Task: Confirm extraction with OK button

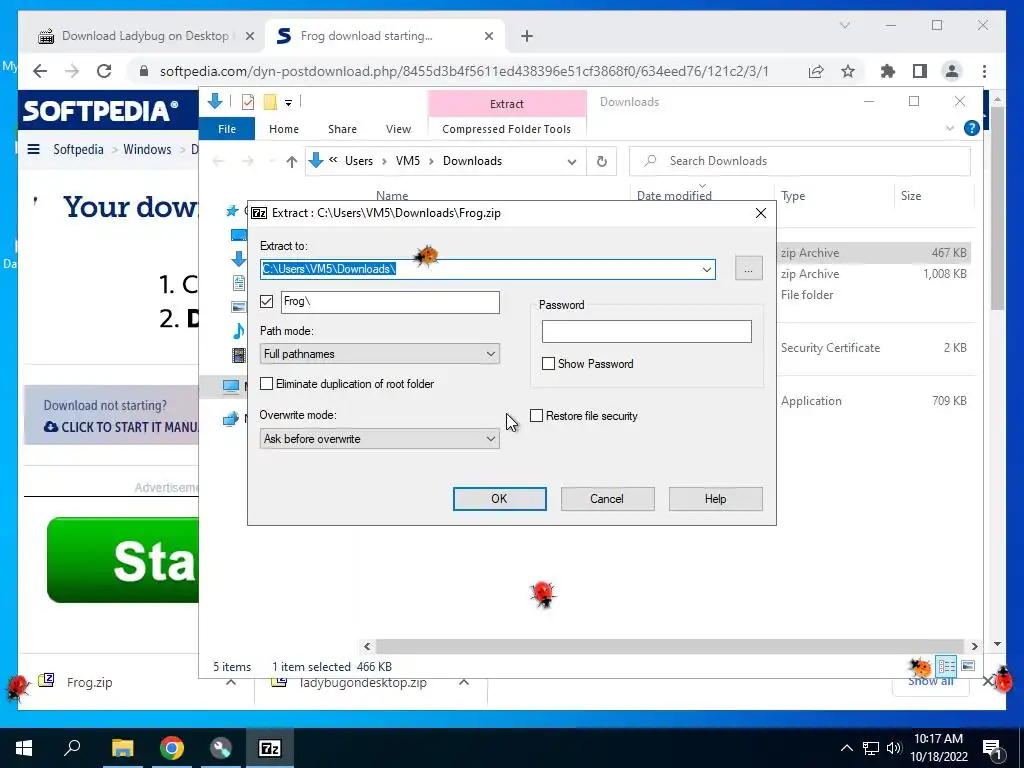Action: coord(500,499)
